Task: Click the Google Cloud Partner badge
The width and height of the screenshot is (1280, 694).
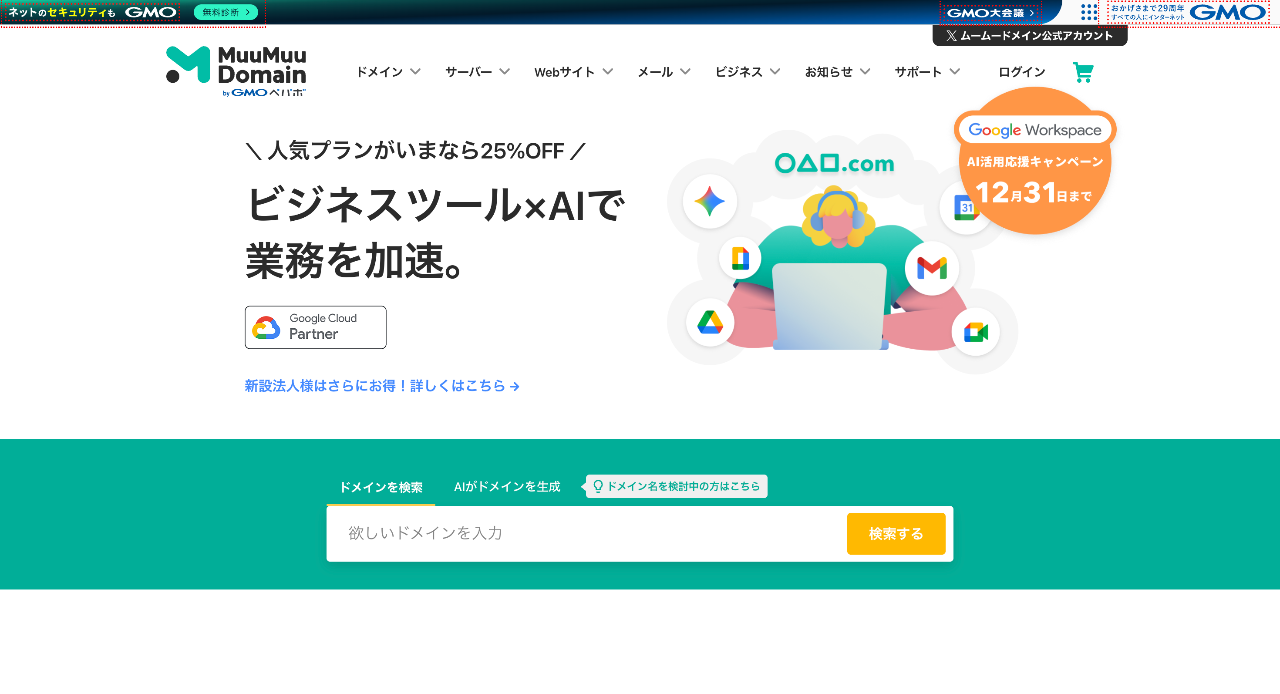Action: 315,327
